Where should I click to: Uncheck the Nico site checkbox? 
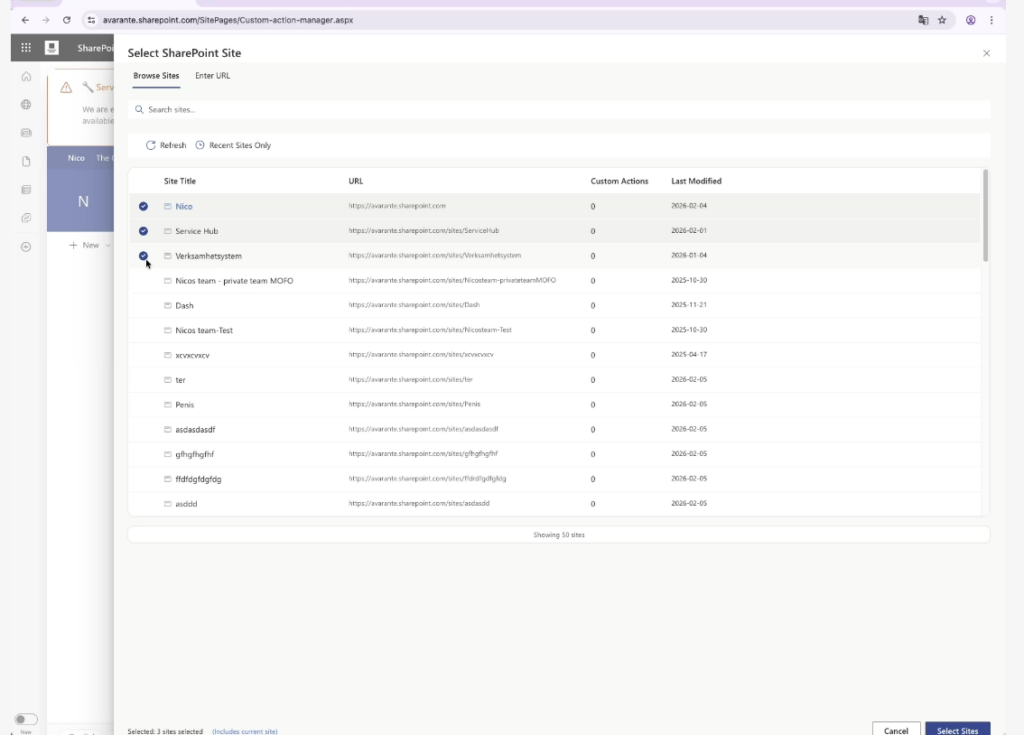point(143,206)
